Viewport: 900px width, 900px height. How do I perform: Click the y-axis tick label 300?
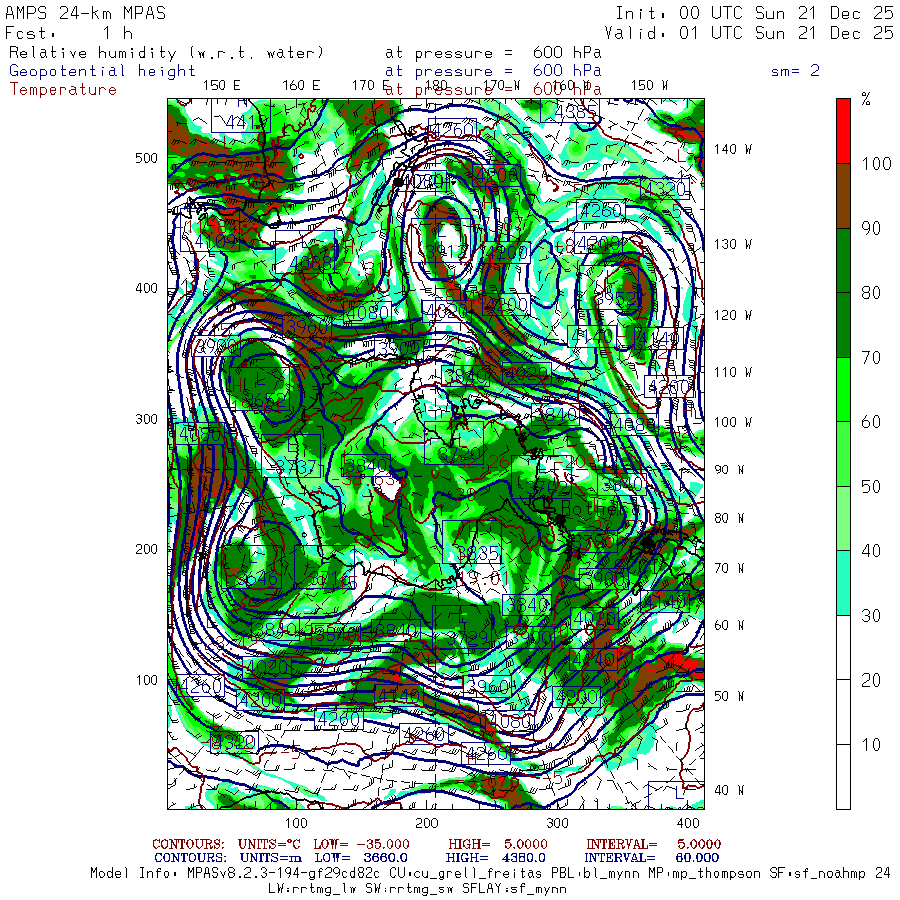pyautogui.click(x=146, y=419)
